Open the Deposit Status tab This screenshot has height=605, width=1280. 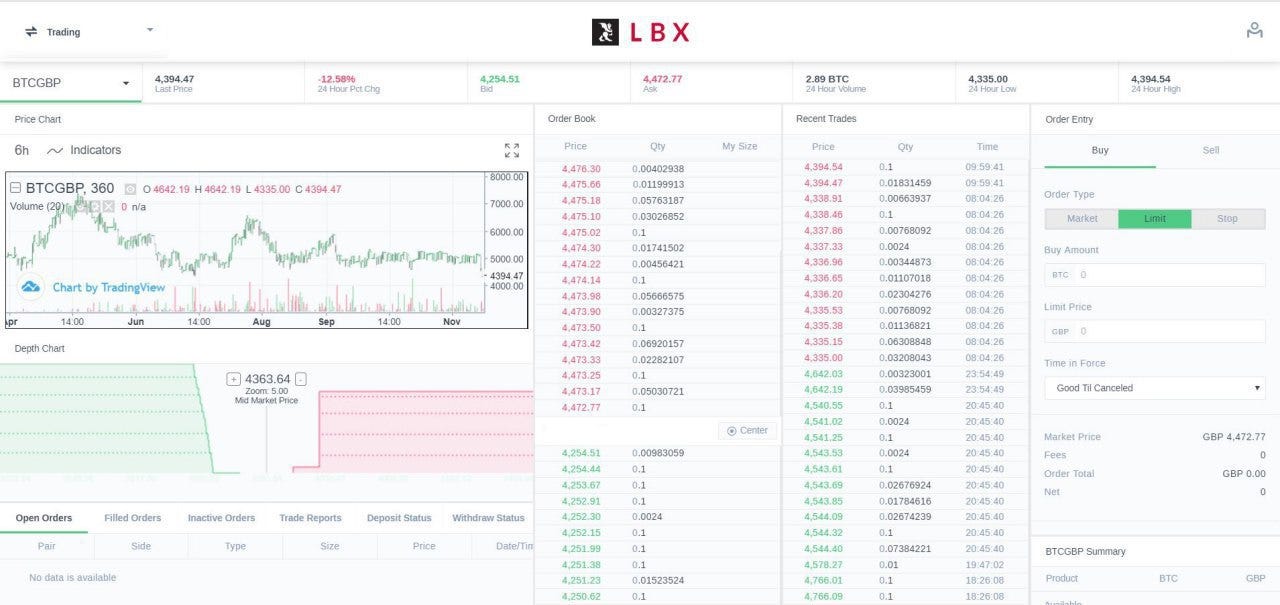(x=399, y=518)
